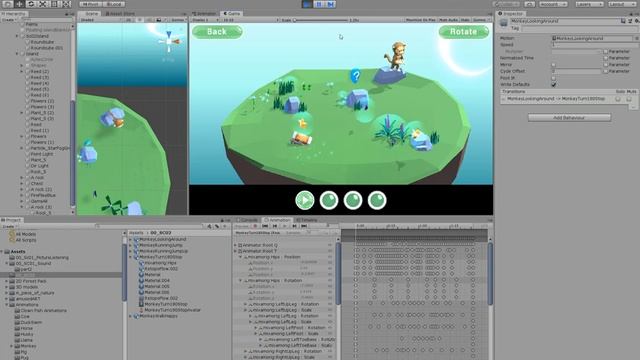Click the question mark marker in Game view
Image resolution: width=640 pixels, height=360 pixels.
pos(356,76)
